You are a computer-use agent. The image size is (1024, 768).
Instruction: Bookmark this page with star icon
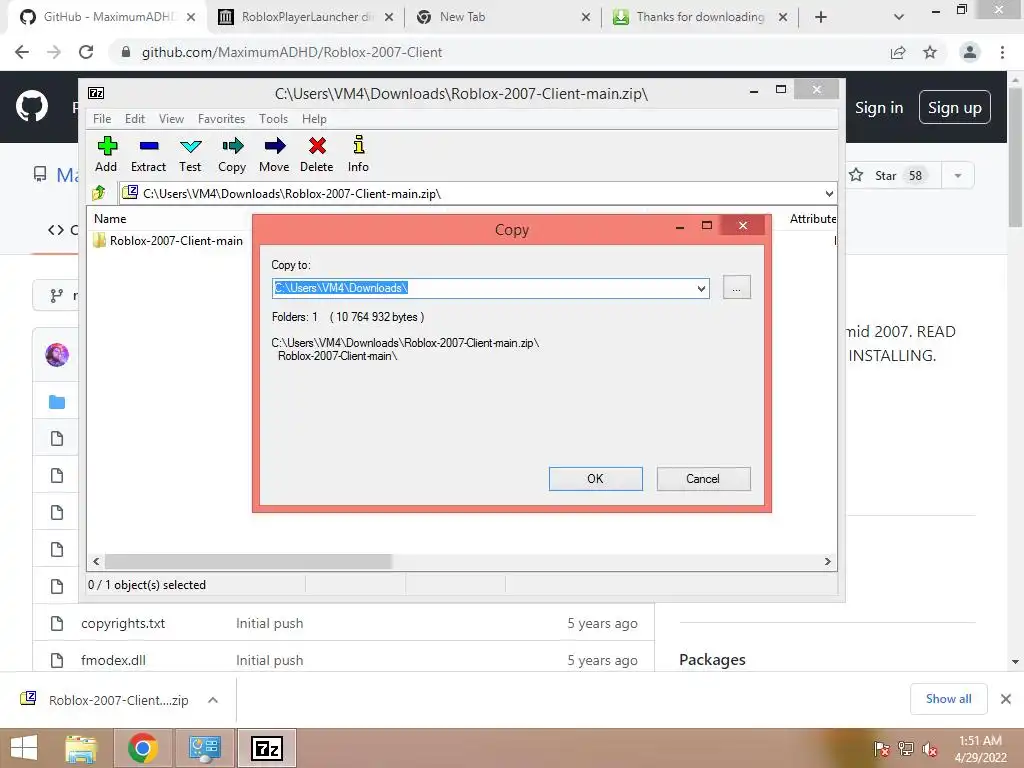pyautogui.click(x=930, y=52)
